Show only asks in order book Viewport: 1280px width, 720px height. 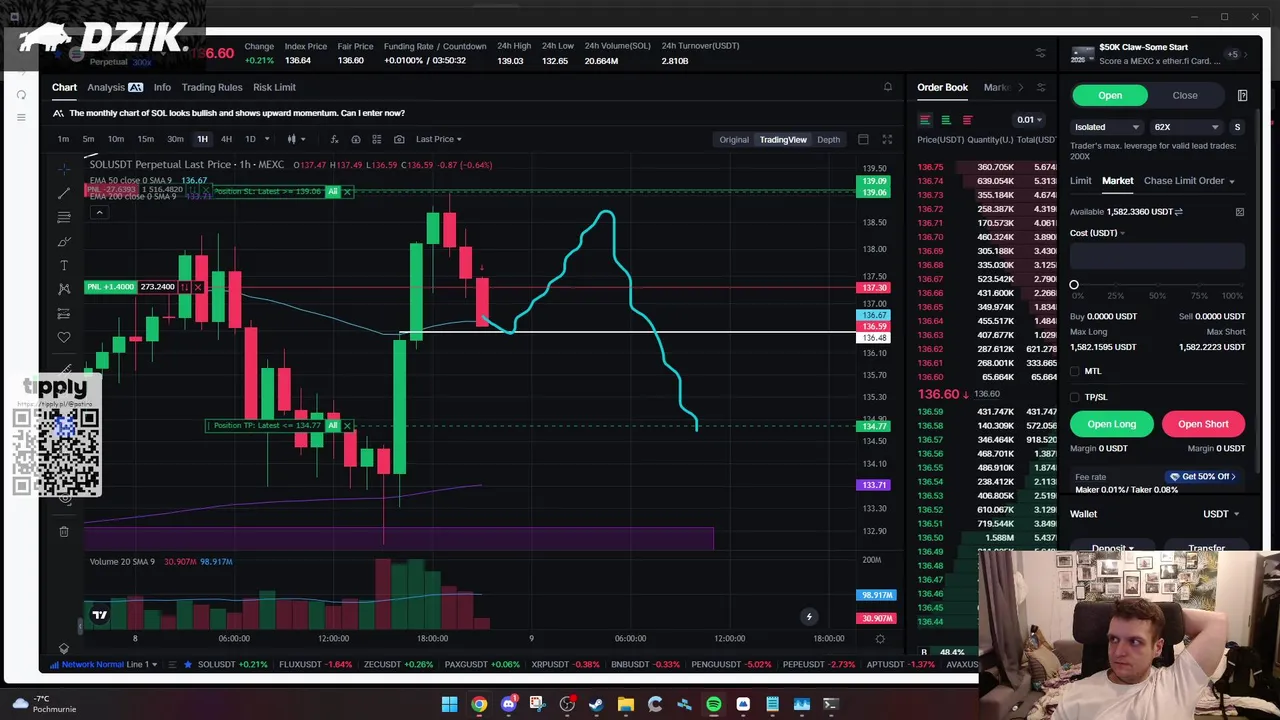coord(967,120)
